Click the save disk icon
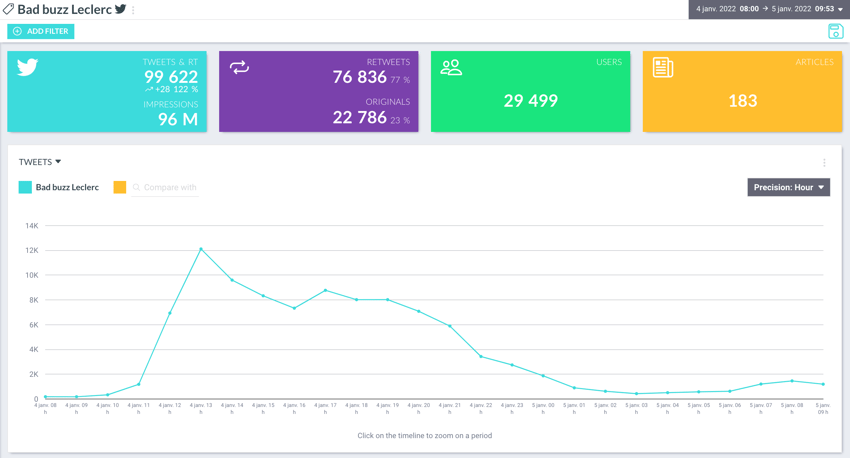The image size is (850, 458). (x=835, y=31)
